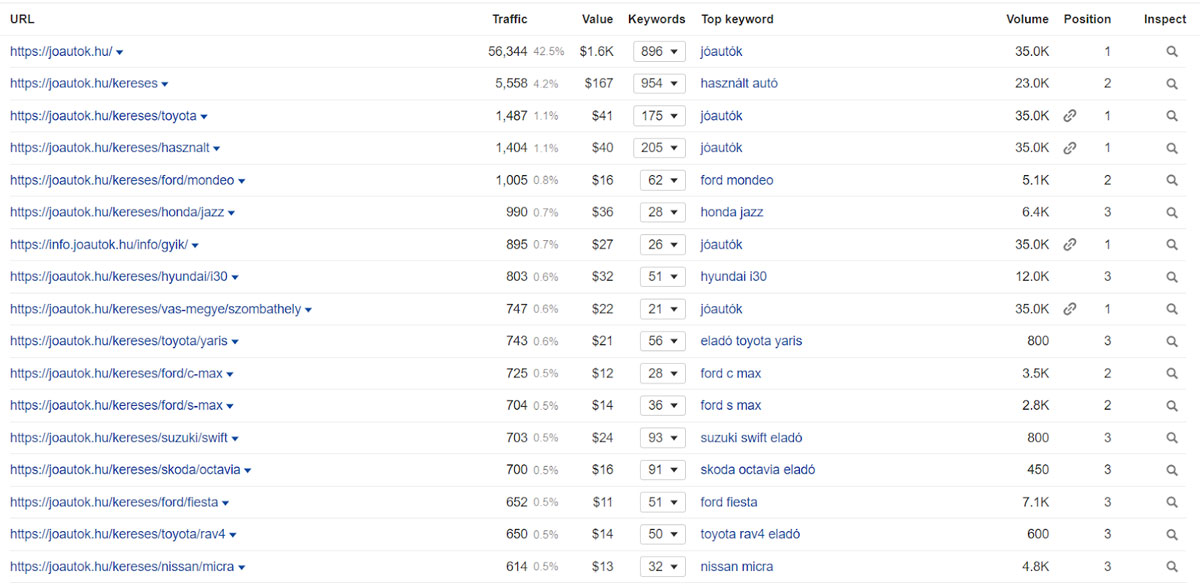This screenshot has height=584, width=1200.
Task: Open the 954 keywords dropdown
Action: [x=659, y=84]
